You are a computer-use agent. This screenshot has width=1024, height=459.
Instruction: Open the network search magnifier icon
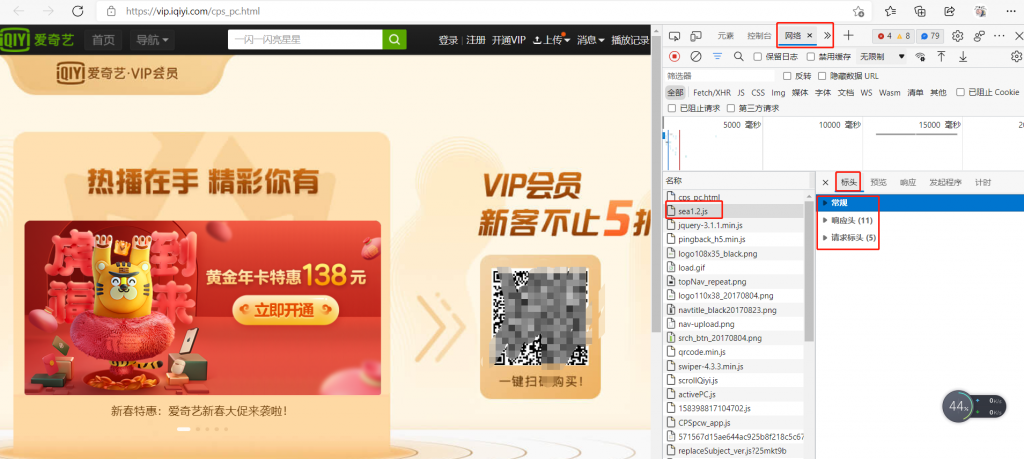click(739, 57)
